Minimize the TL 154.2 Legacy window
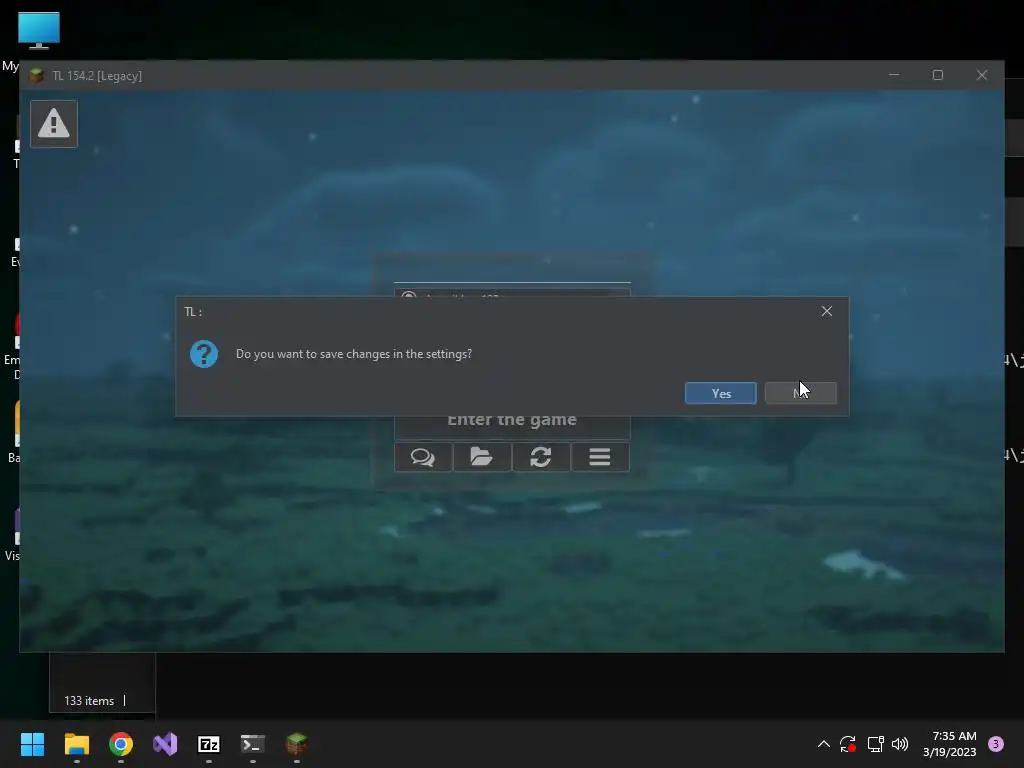The height and width of the screenshot is (768, 1024). 894,75
